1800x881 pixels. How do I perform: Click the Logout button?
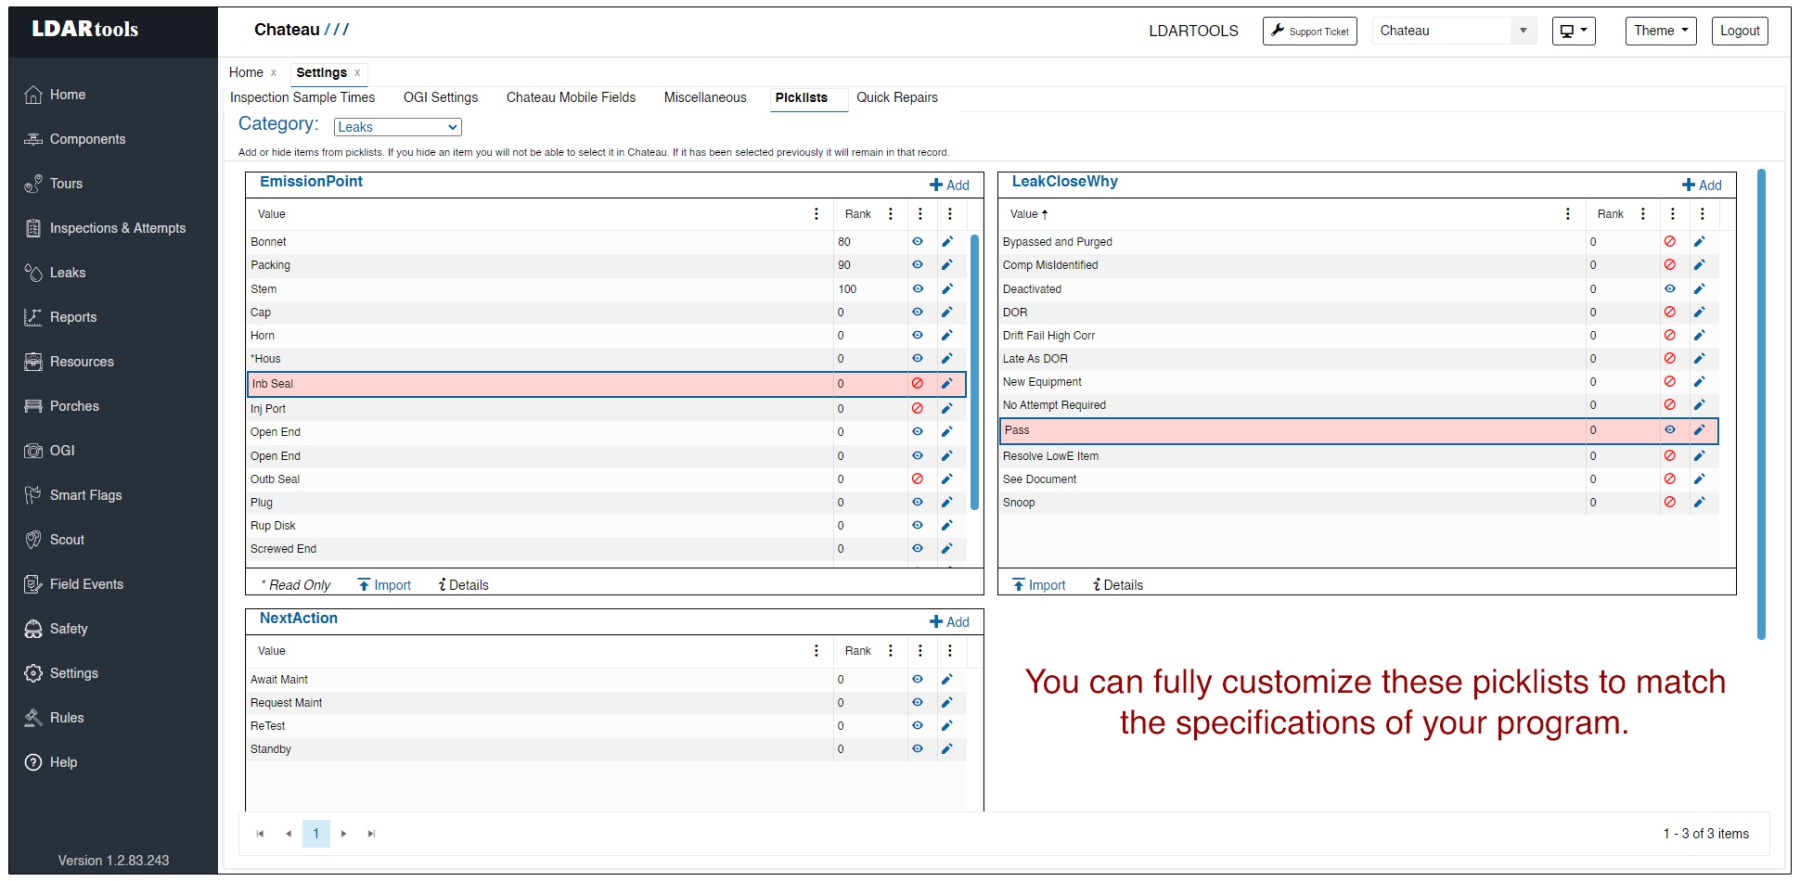[1739, 31]
